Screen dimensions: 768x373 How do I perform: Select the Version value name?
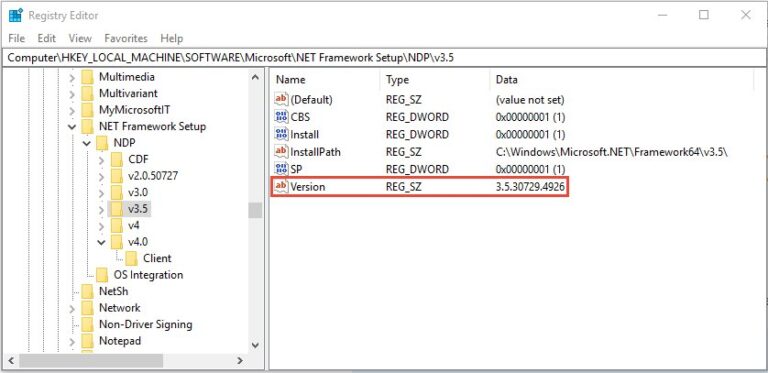[x=308, y=186]
